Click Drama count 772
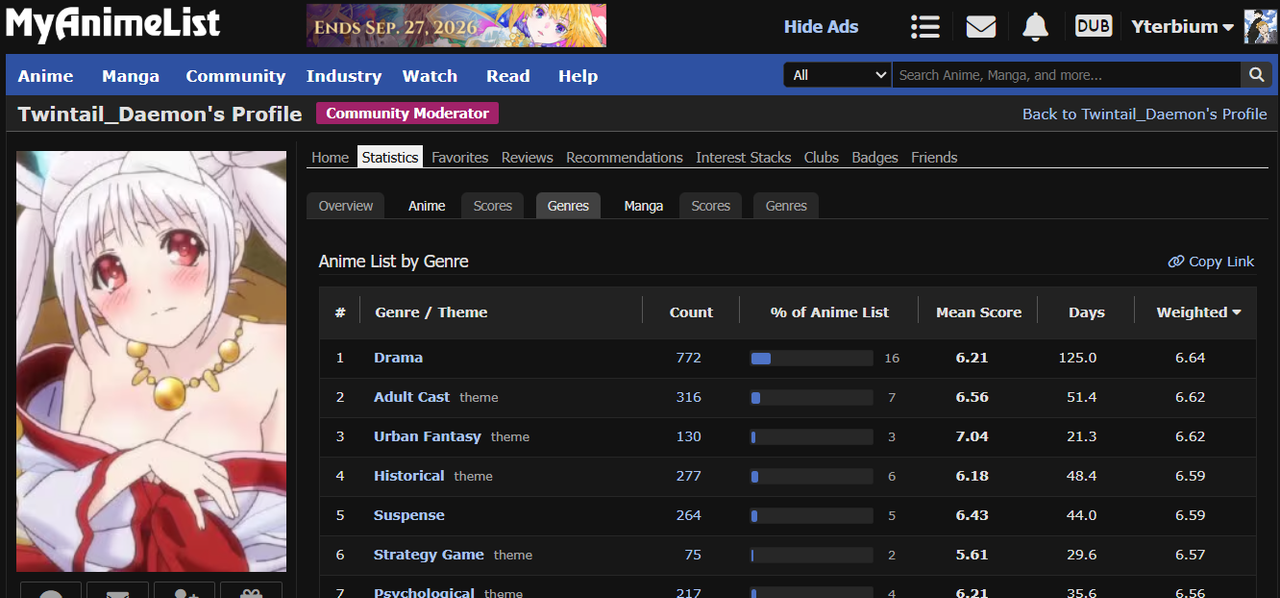 pos(689,358)
